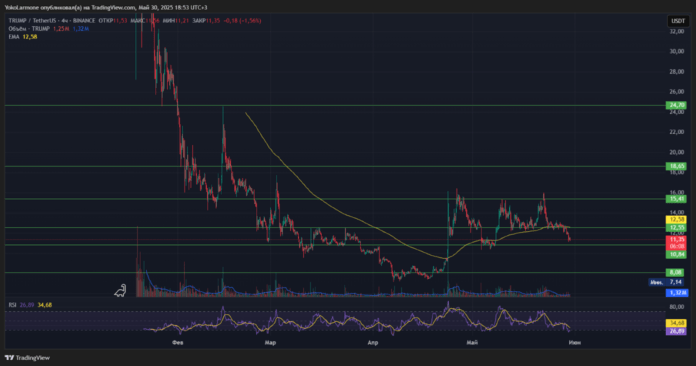This screenshot has width=696, height=366.
Task: Click the 26,00 price axis tick
Action: point(676,92)
